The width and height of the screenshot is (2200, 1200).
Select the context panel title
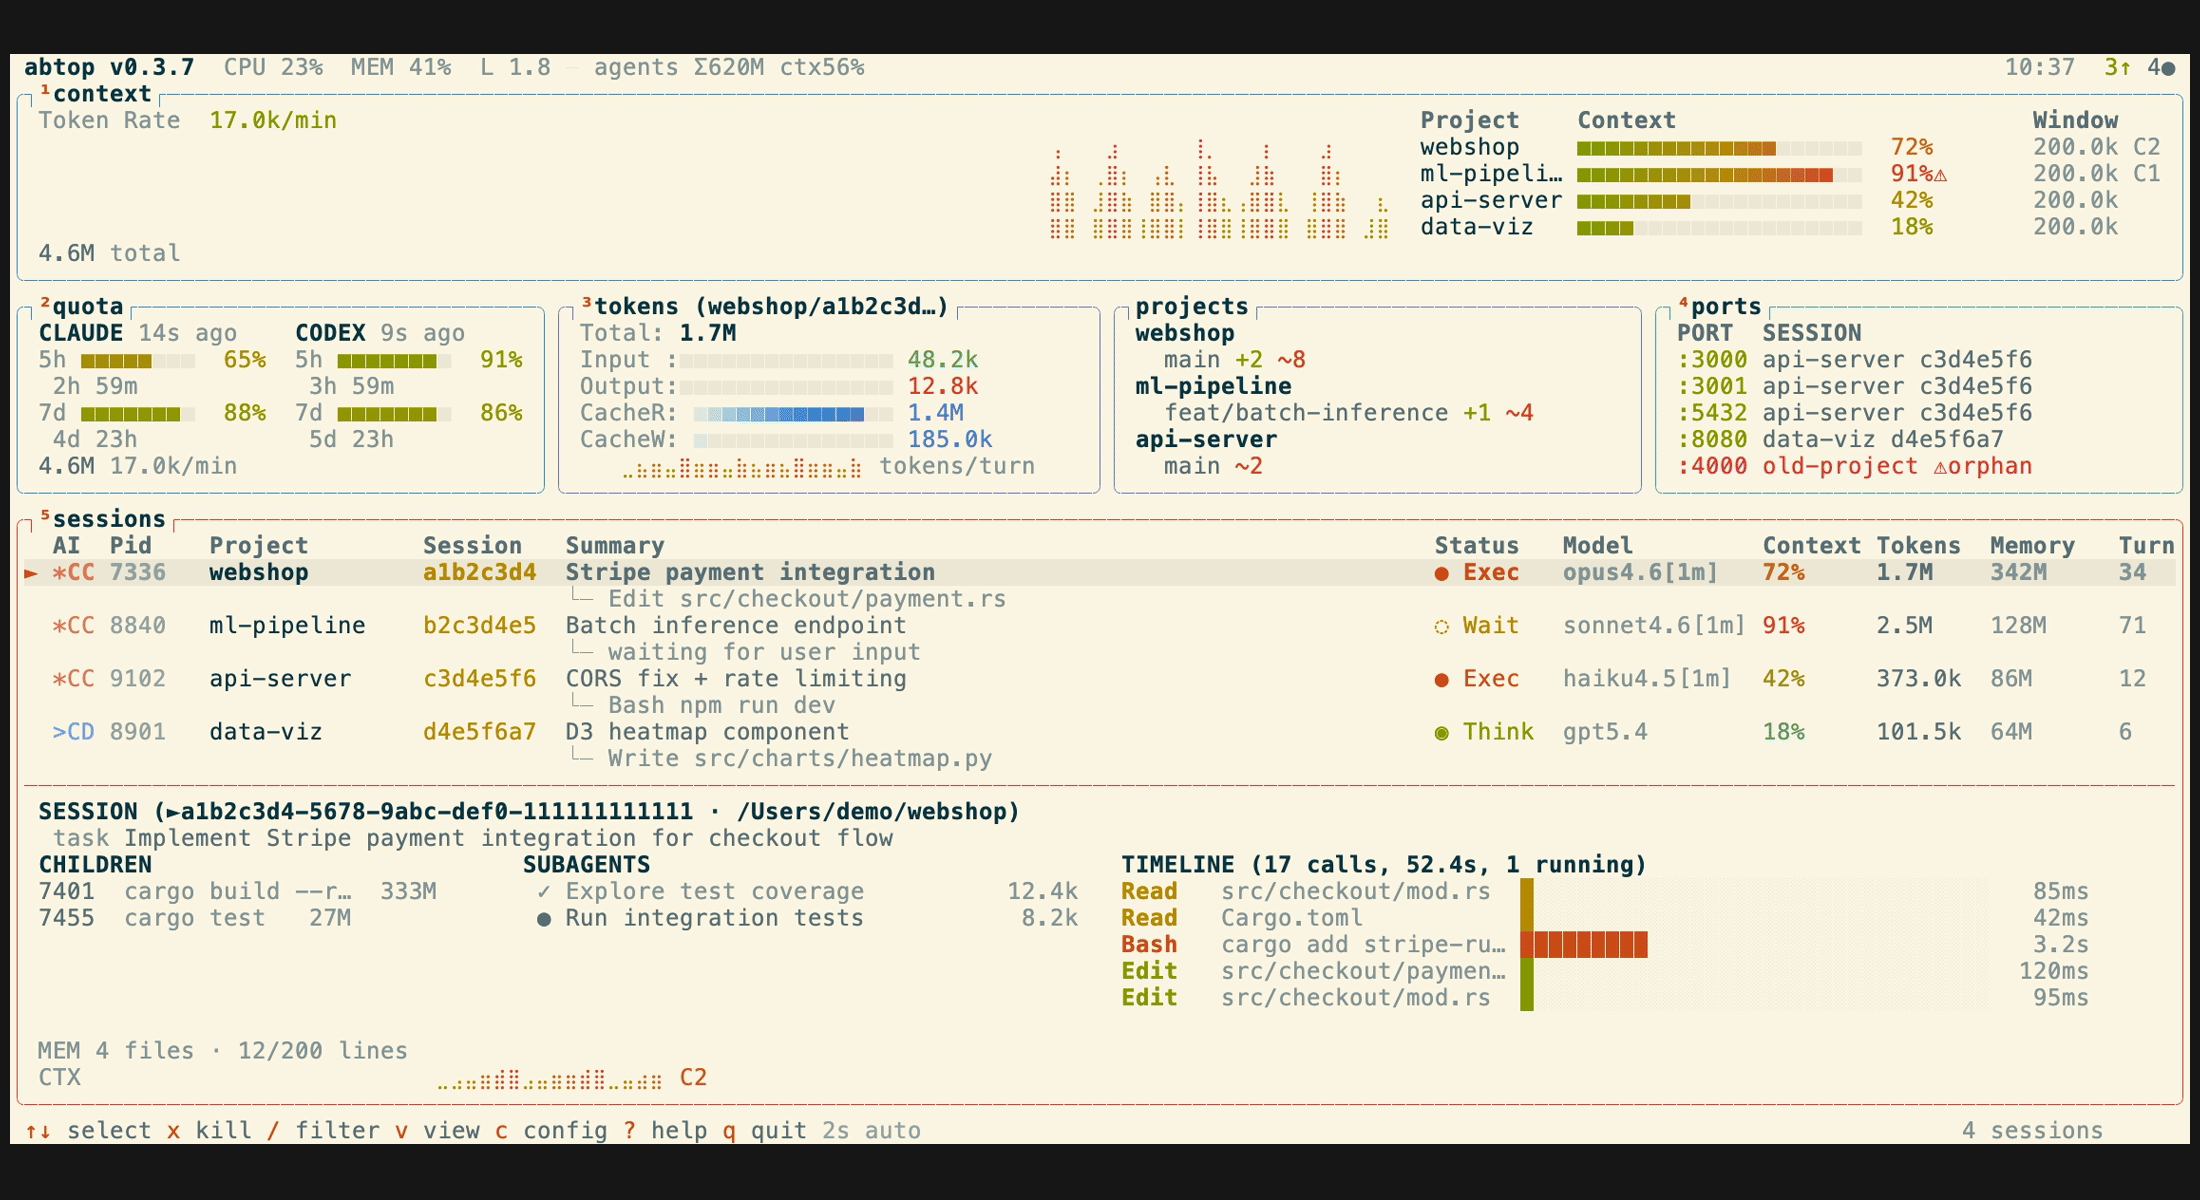point(101,94)
